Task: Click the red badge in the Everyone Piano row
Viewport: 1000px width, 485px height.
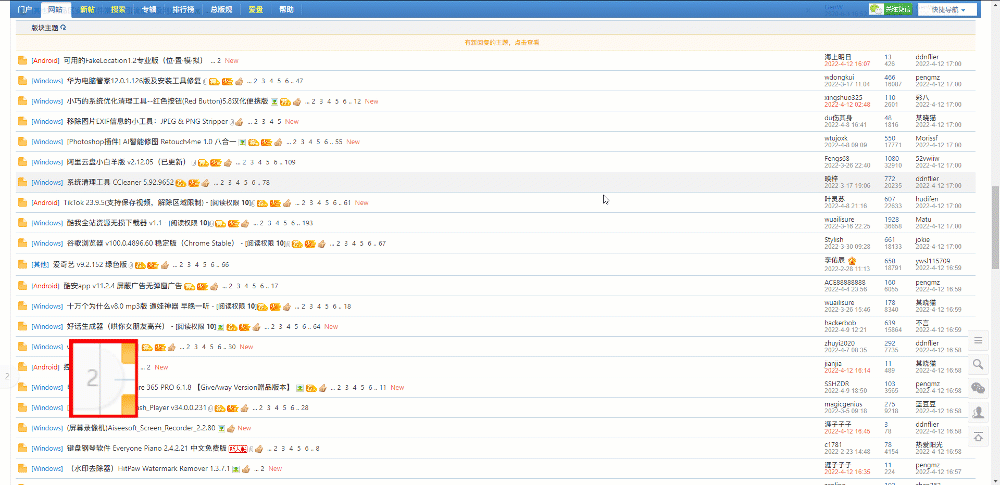Action: [x=238, y=449]
